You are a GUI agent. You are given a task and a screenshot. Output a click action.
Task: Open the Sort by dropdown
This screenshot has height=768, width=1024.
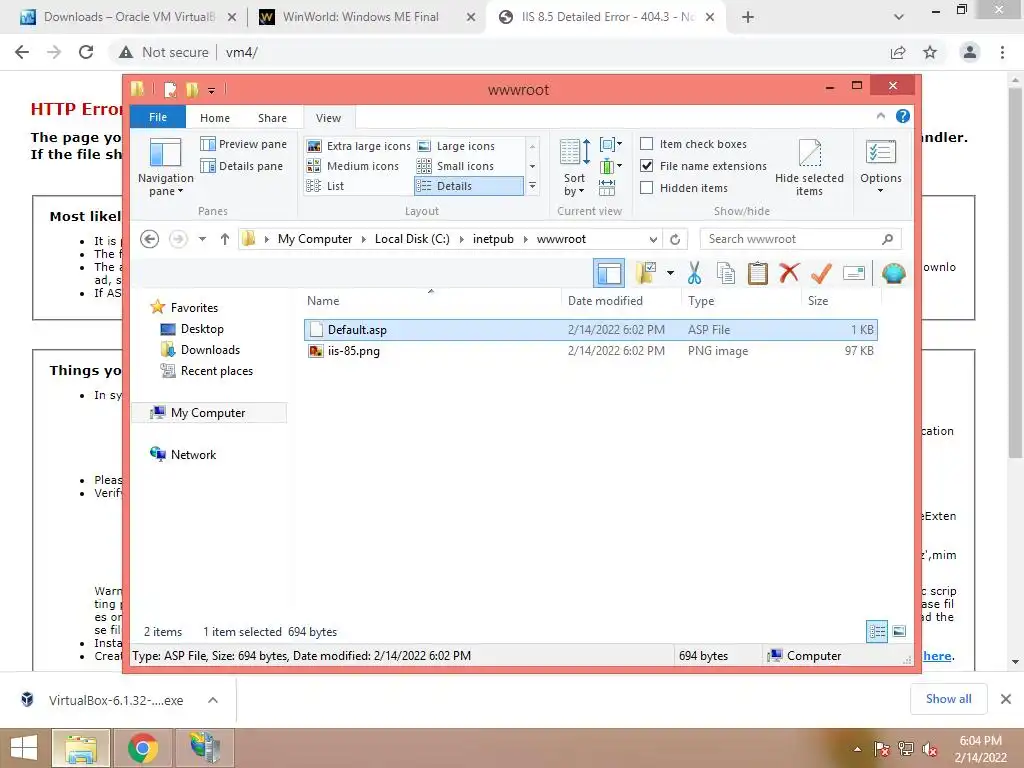coord(575,167)
